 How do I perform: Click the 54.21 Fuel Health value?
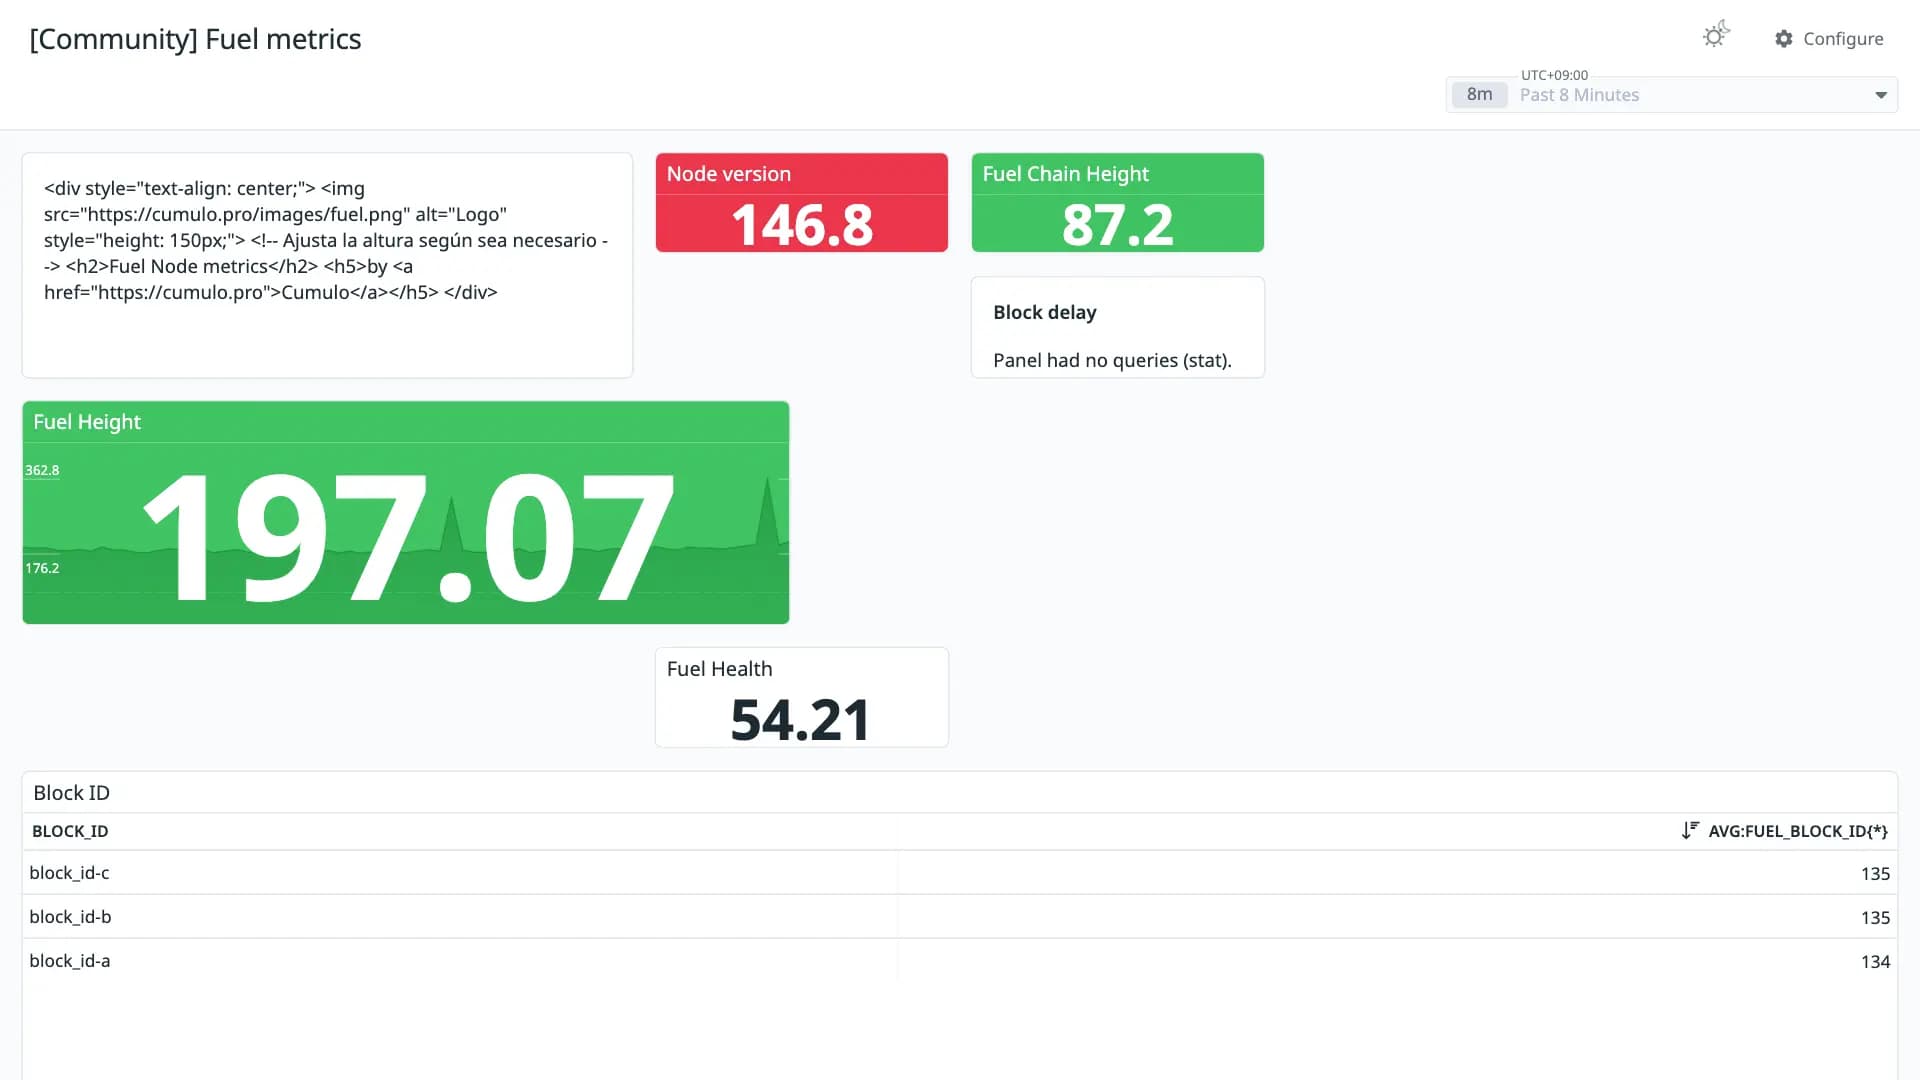tap(800, 720)
